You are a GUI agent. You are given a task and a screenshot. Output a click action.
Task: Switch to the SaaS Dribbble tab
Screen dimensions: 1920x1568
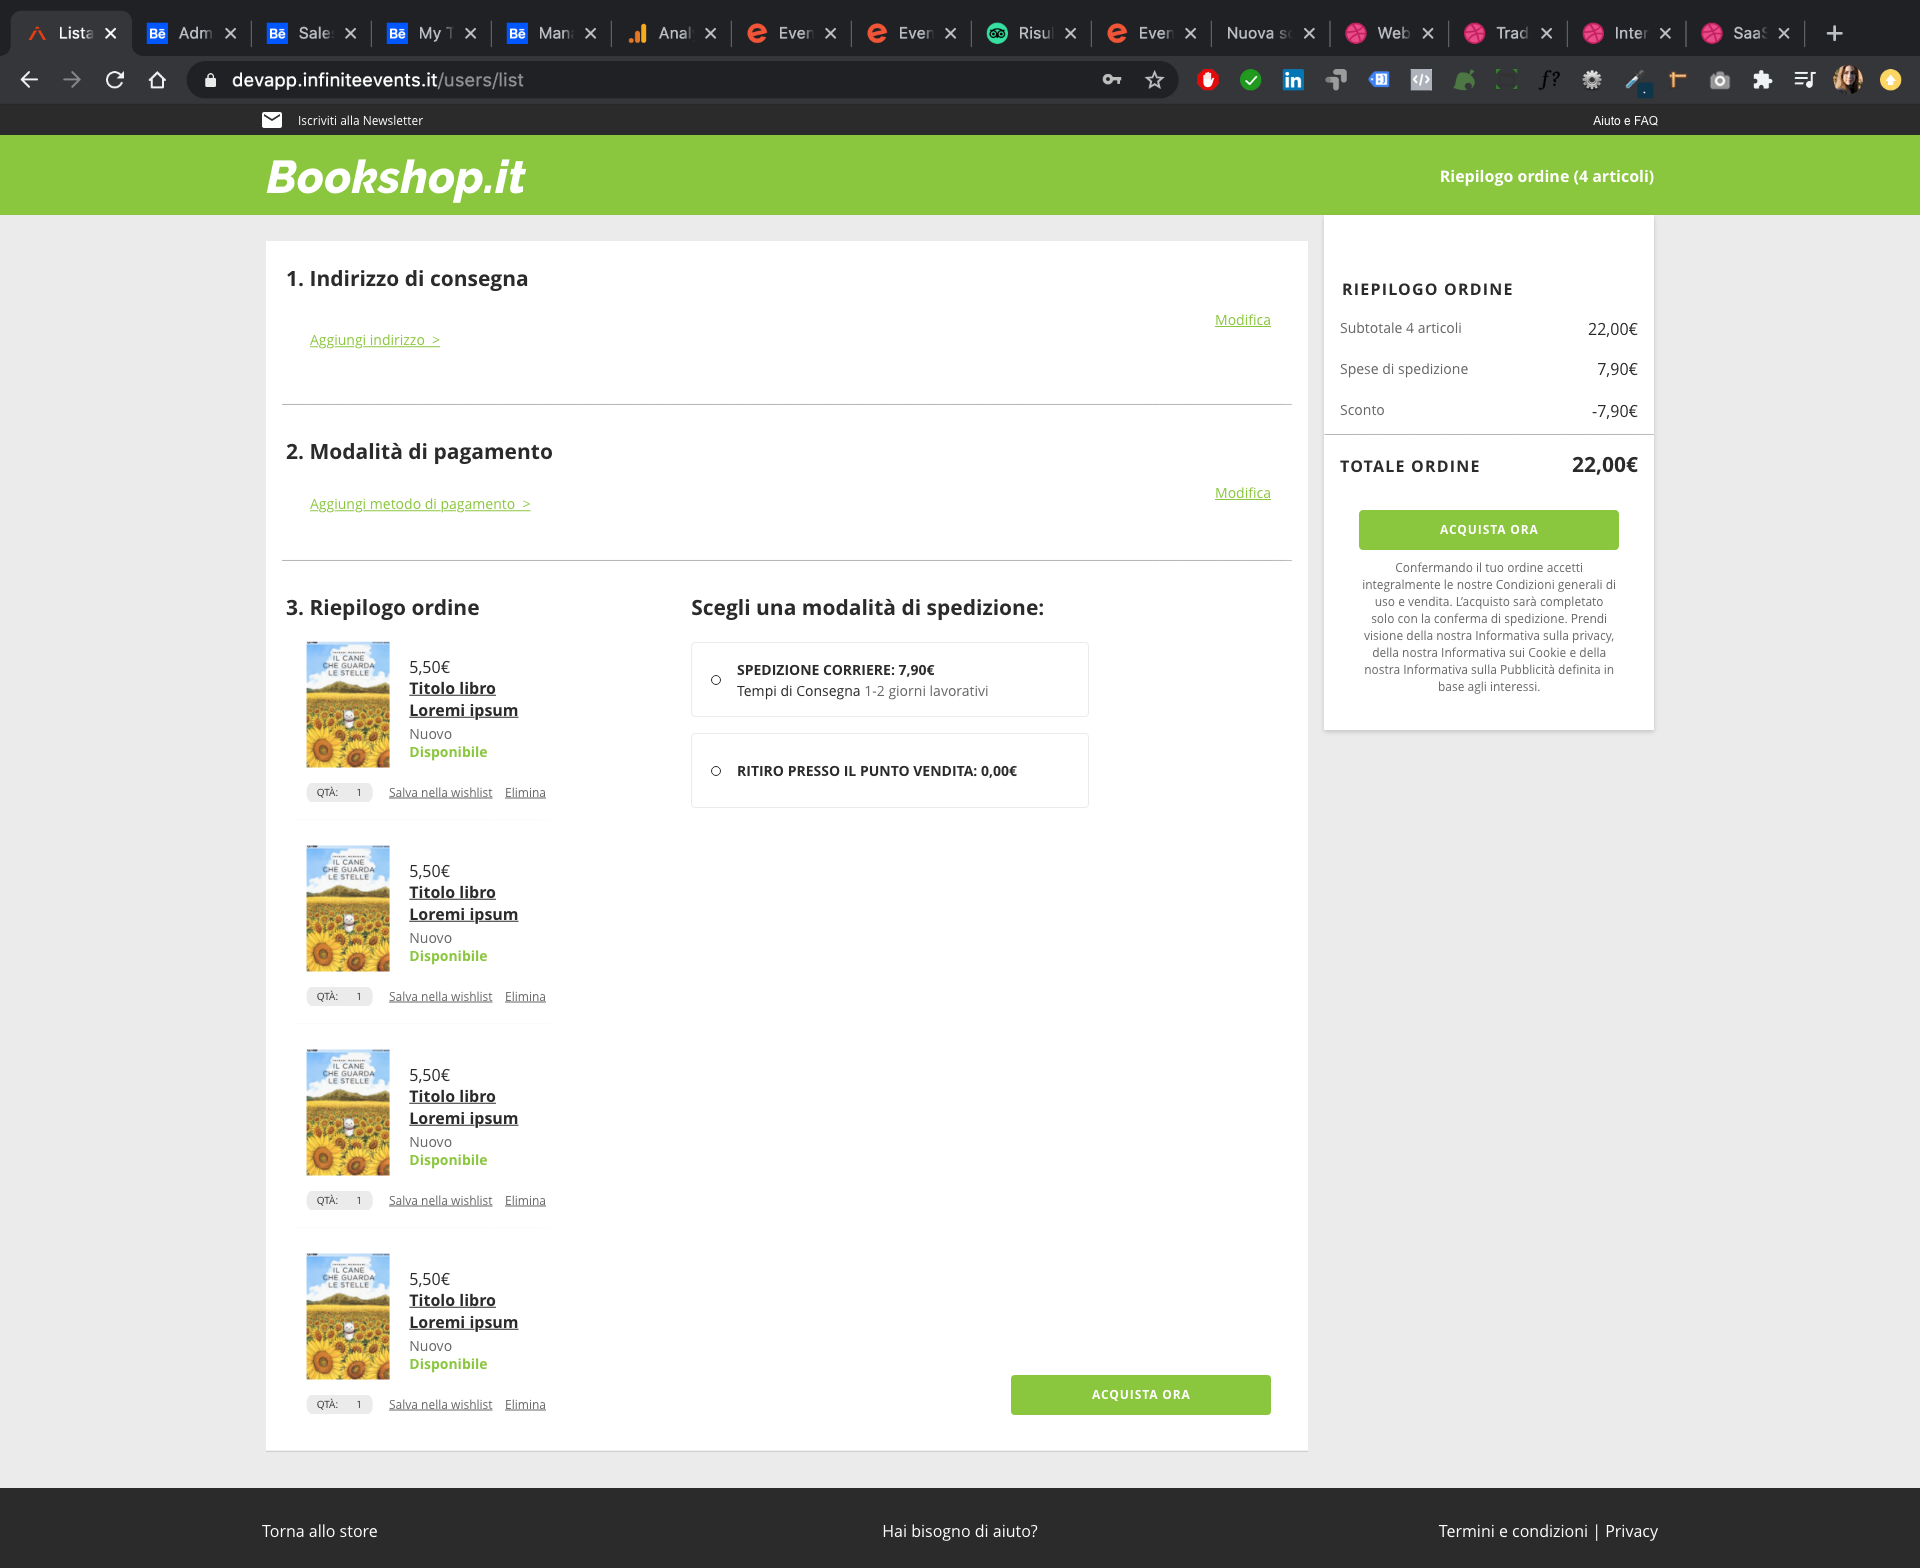pos(1746,33)
